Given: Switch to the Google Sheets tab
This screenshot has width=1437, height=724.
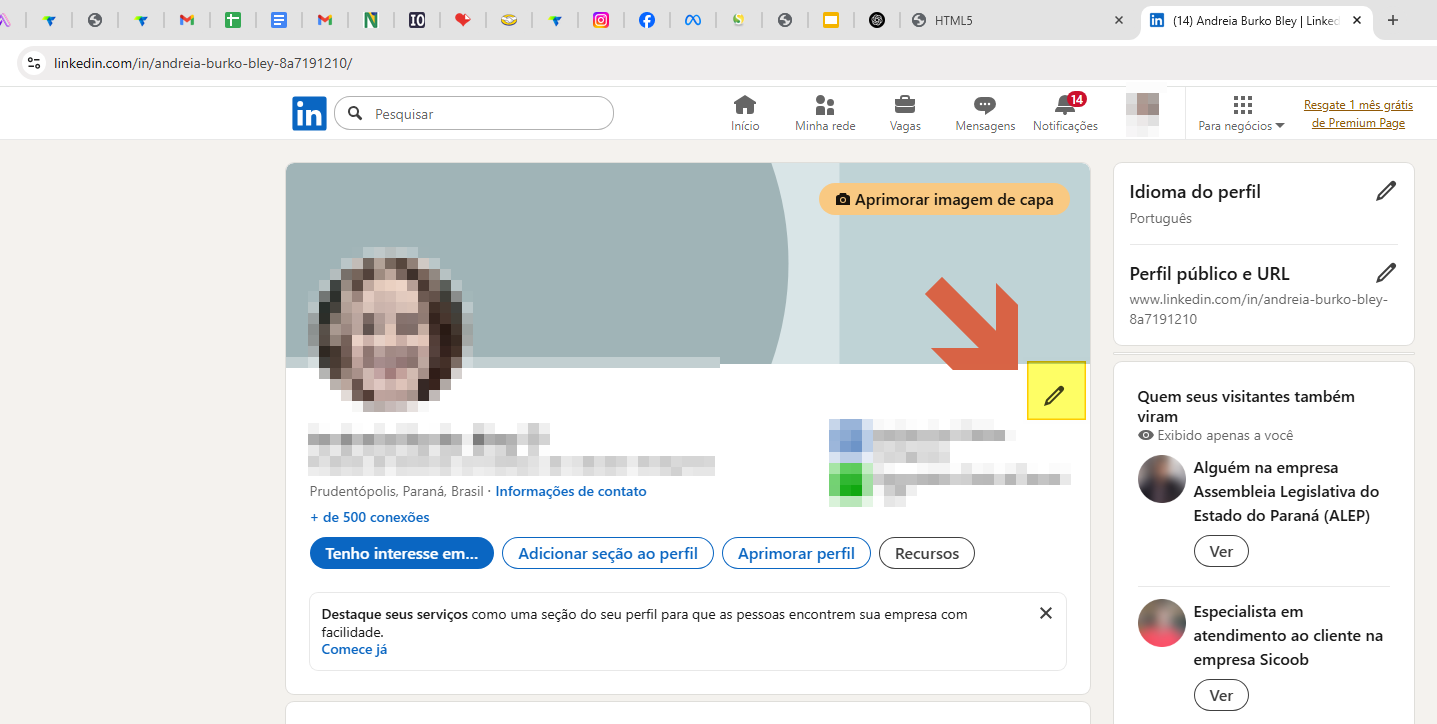Looking at the screenshot, I should 233,20.
